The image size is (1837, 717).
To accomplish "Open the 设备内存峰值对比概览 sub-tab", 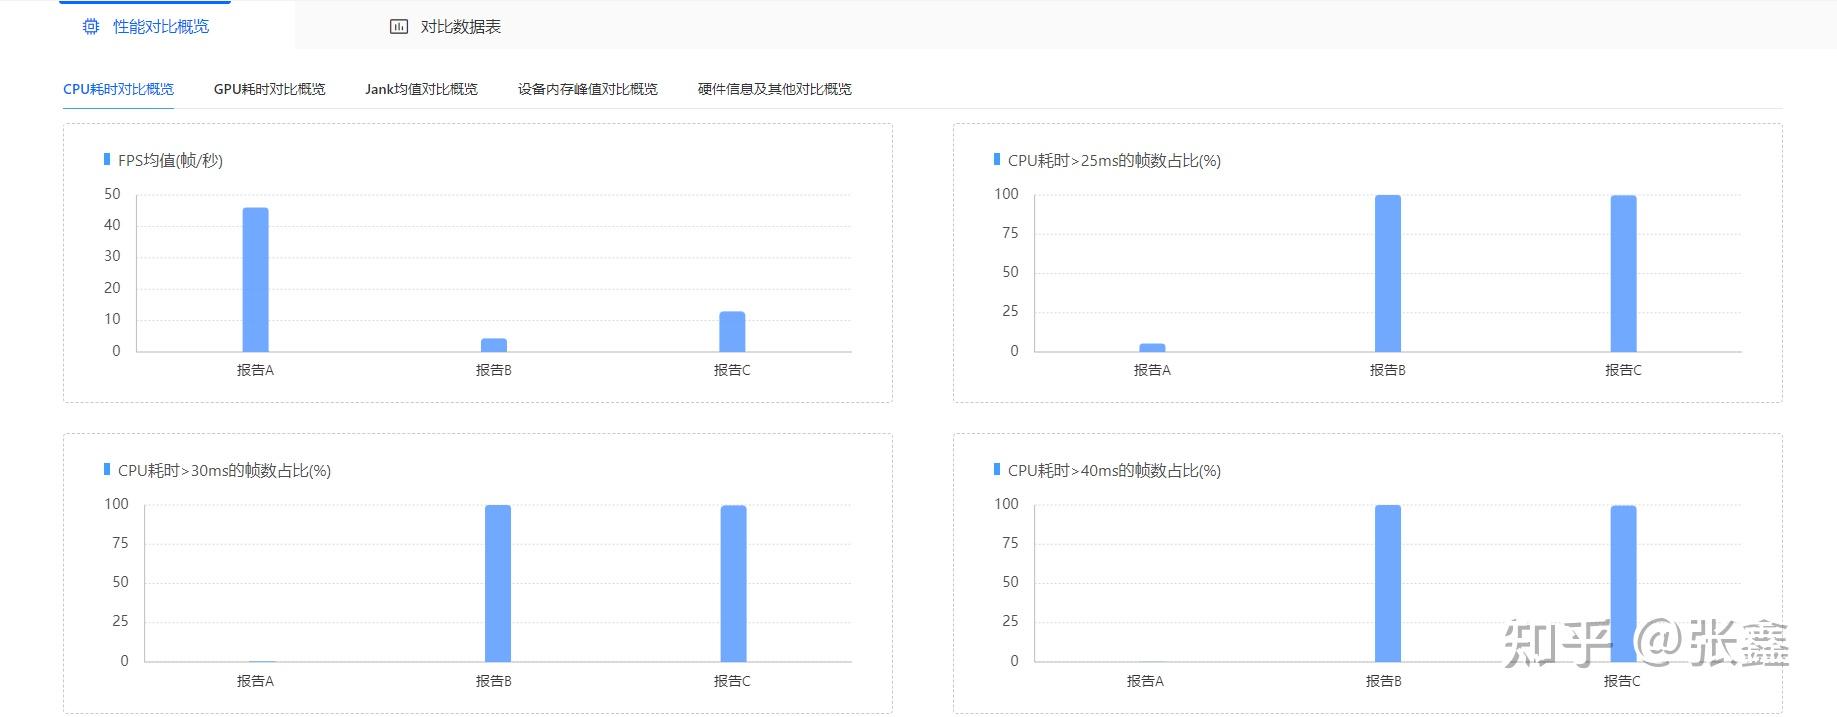I will [588, 89].
